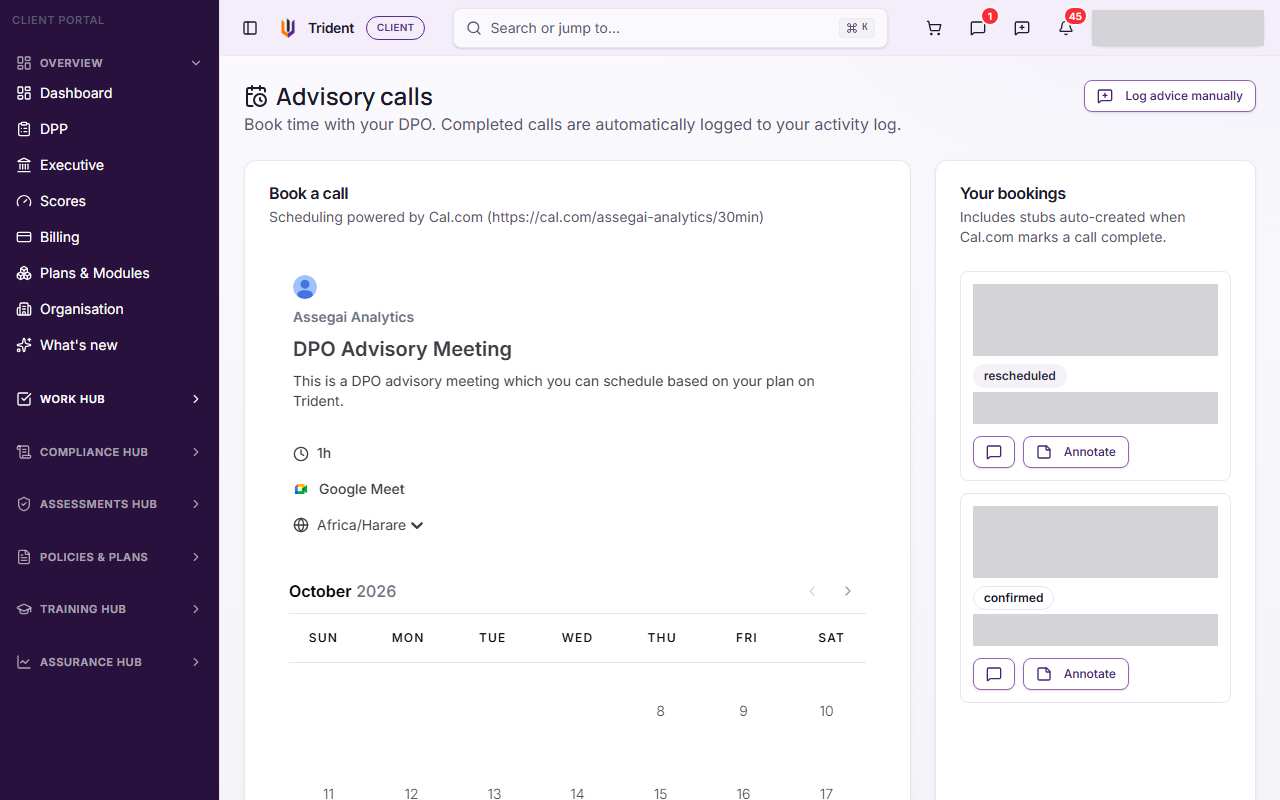Expand the Training Hub section
The image size is (1280, 800).
(x=109, y=609)
